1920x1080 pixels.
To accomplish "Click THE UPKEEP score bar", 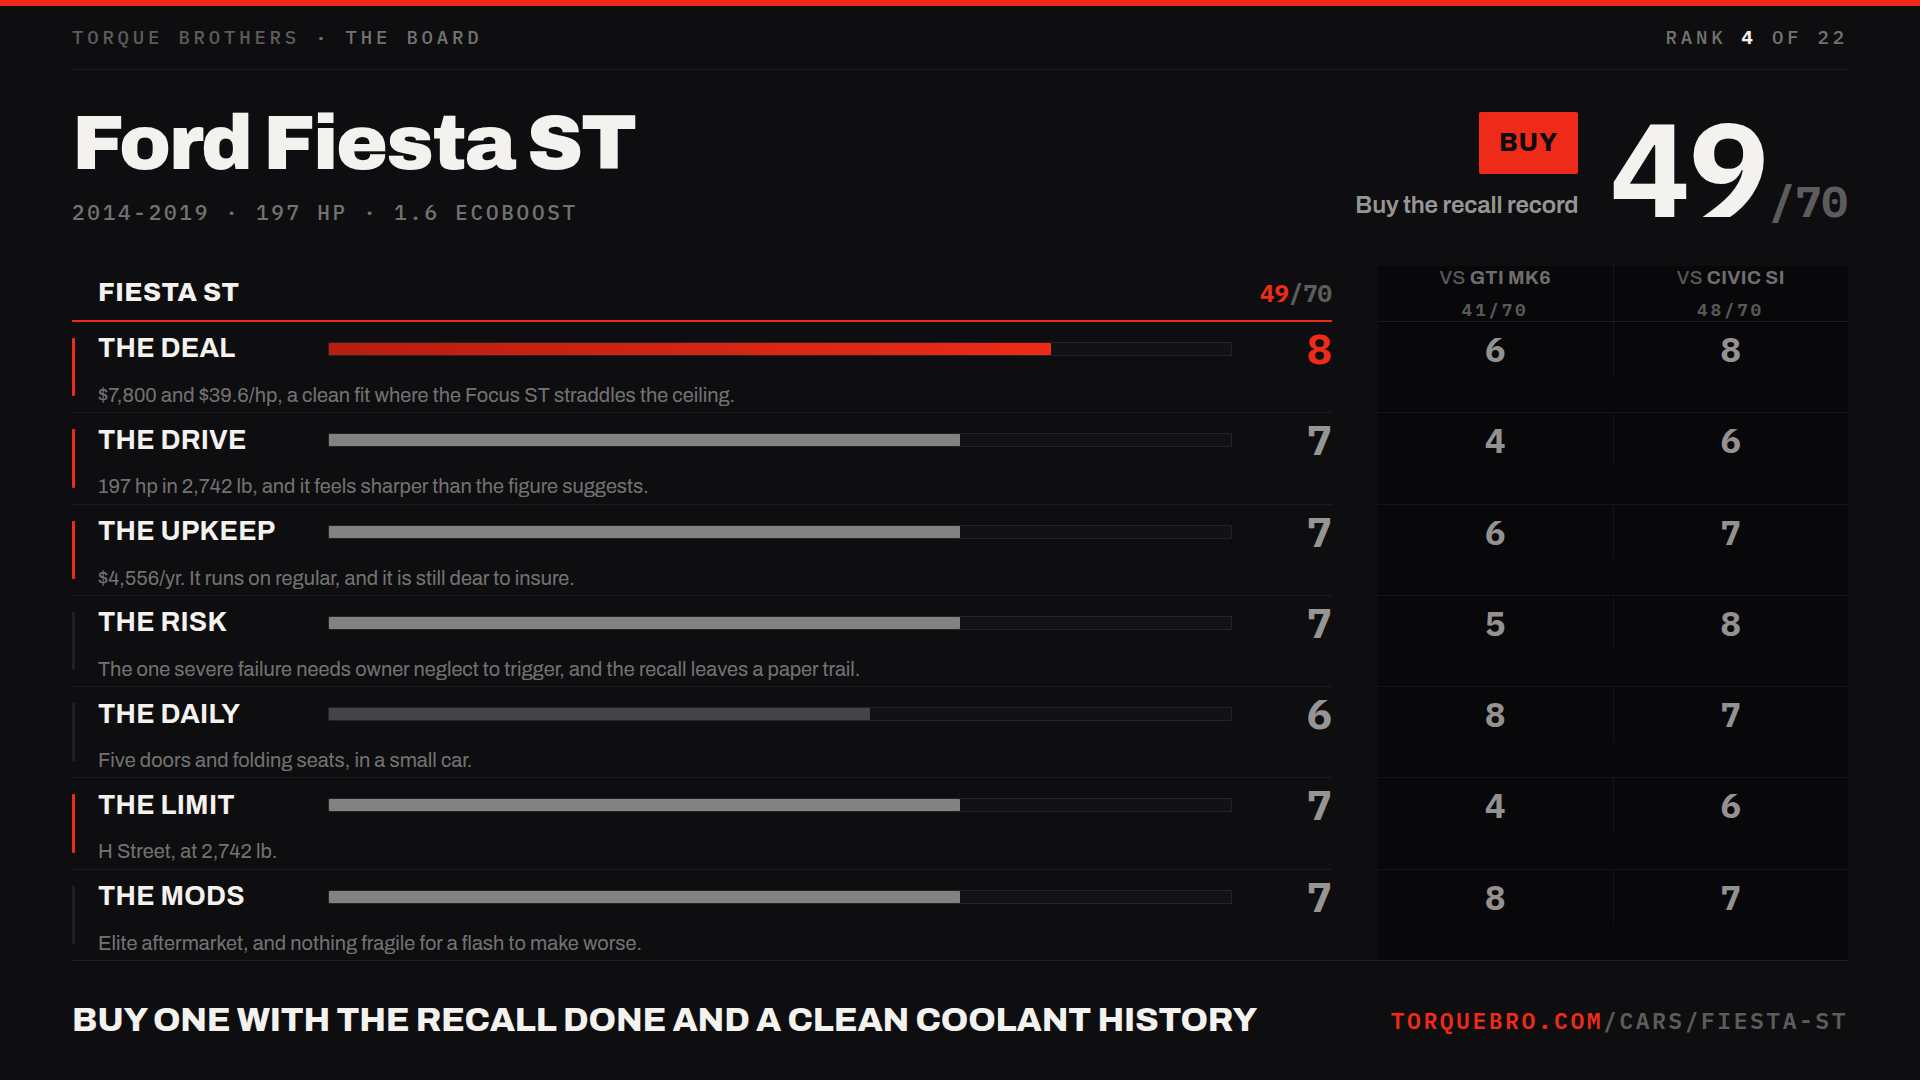I will coord(780,532).
